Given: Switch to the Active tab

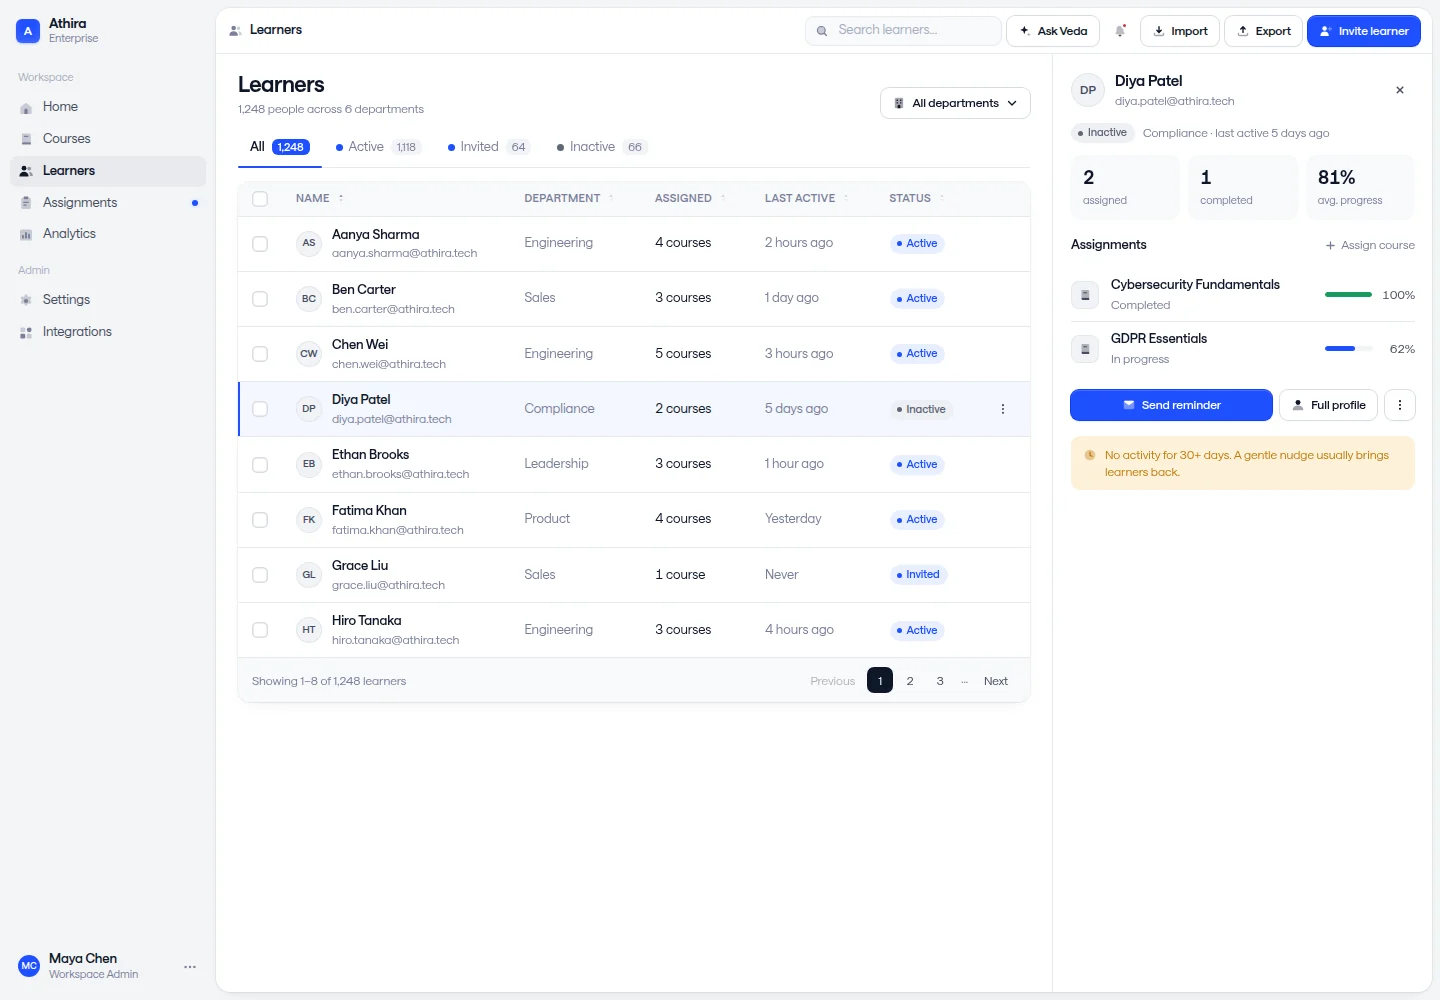Looking at the screenshot, I should pyautogui.click(x=378, y=147).
